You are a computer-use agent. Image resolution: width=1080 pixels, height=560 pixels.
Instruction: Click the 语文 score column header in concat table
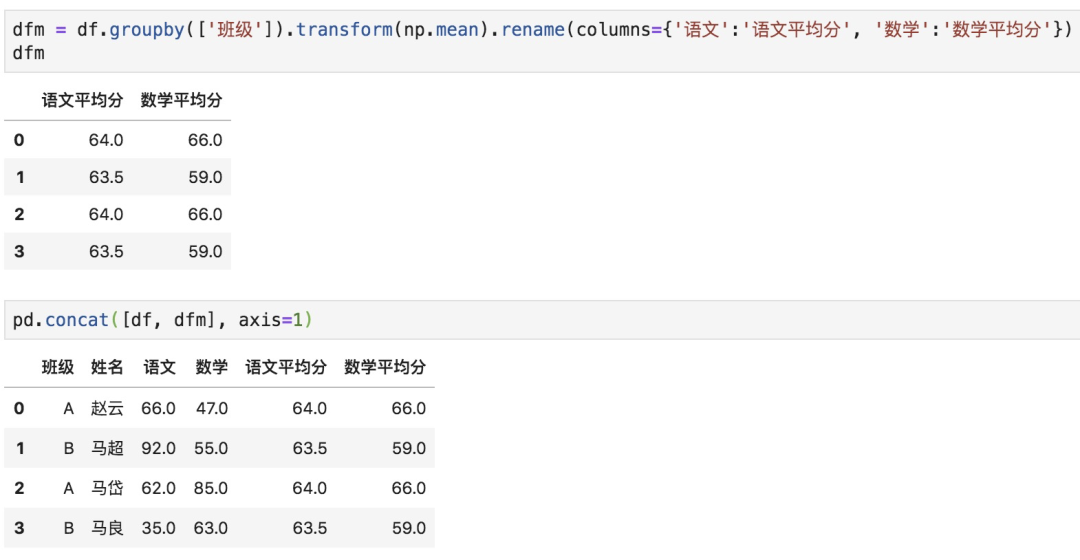point(159,367)
